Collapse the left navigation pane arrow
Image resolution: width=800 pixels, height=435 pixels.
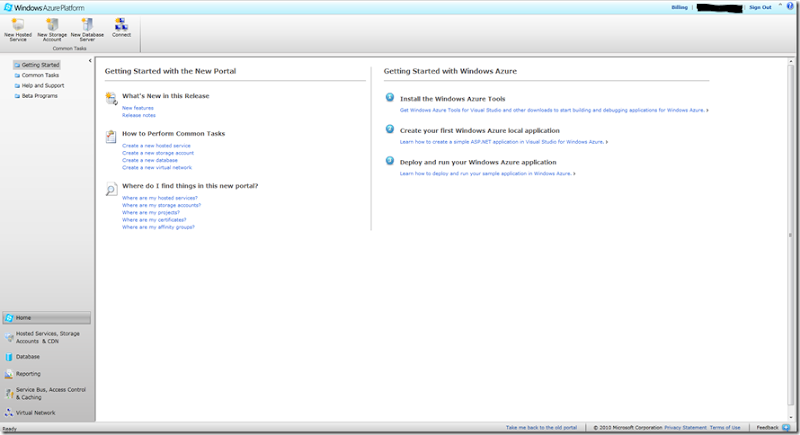[90, 61]
